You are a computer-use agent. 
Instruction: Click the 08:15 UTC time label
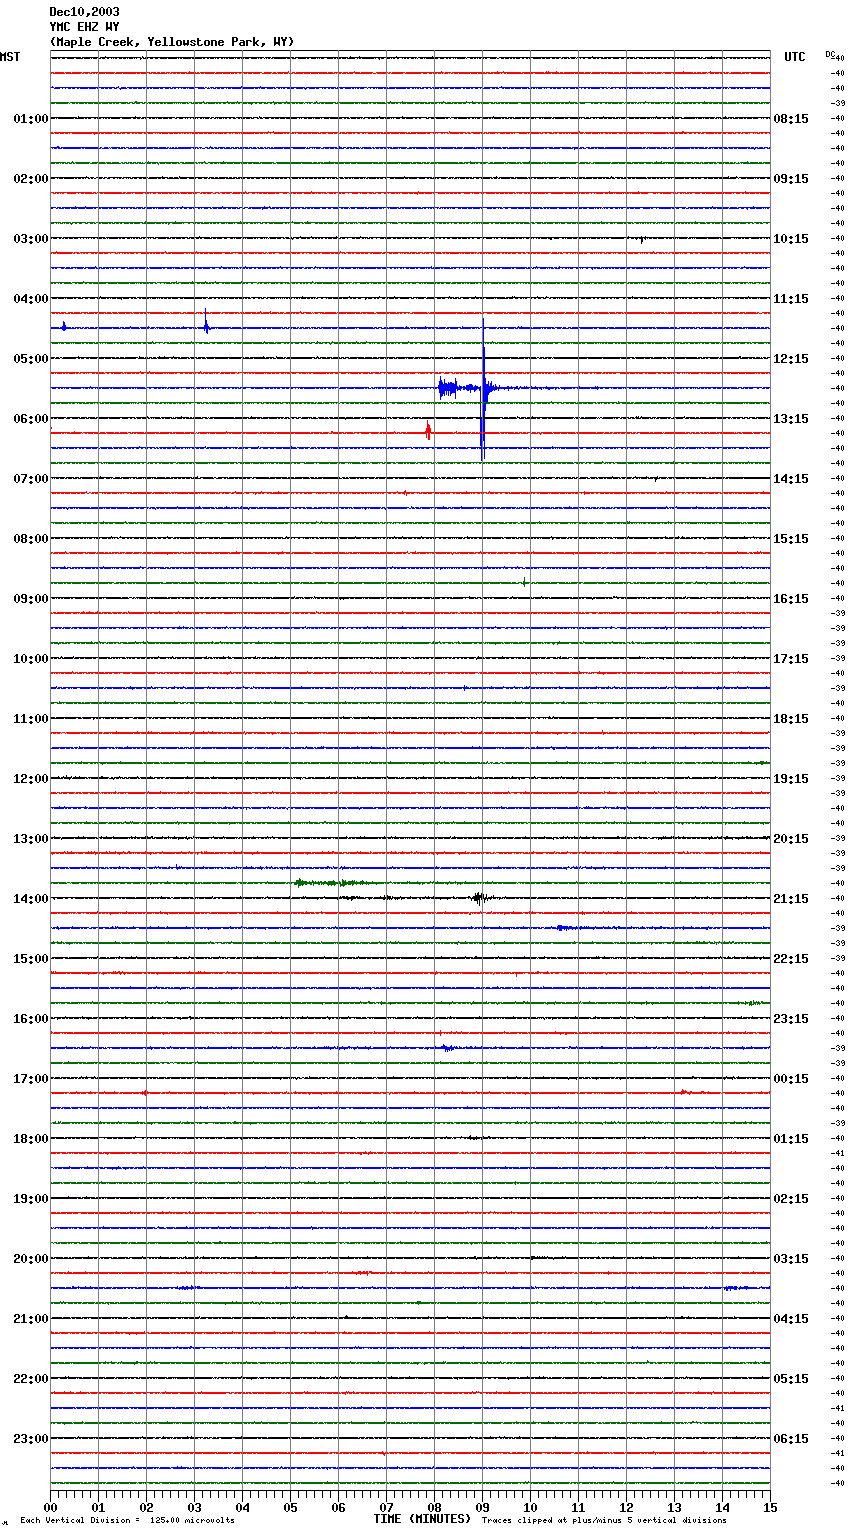click(x=791, y=119)
